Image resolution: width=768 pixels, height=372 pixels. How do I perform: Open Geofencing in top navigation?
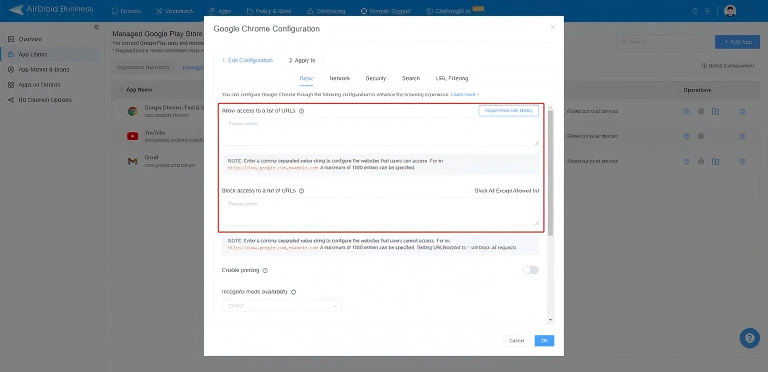pos(326,11)
